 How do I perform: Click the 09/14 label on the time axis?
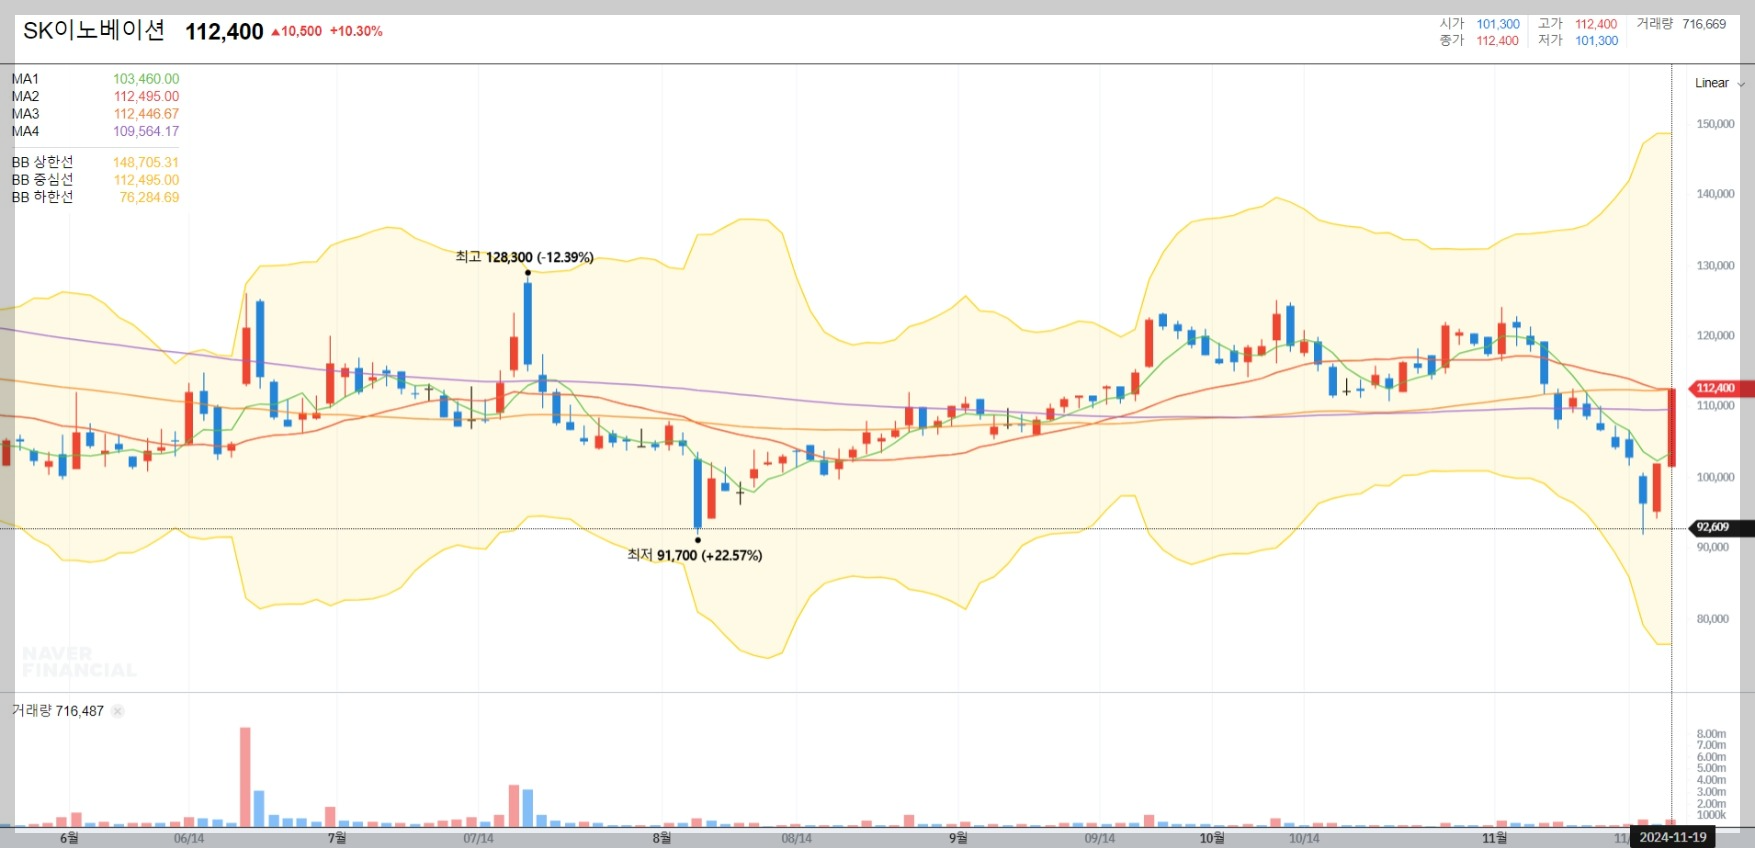pos(1100,838)
